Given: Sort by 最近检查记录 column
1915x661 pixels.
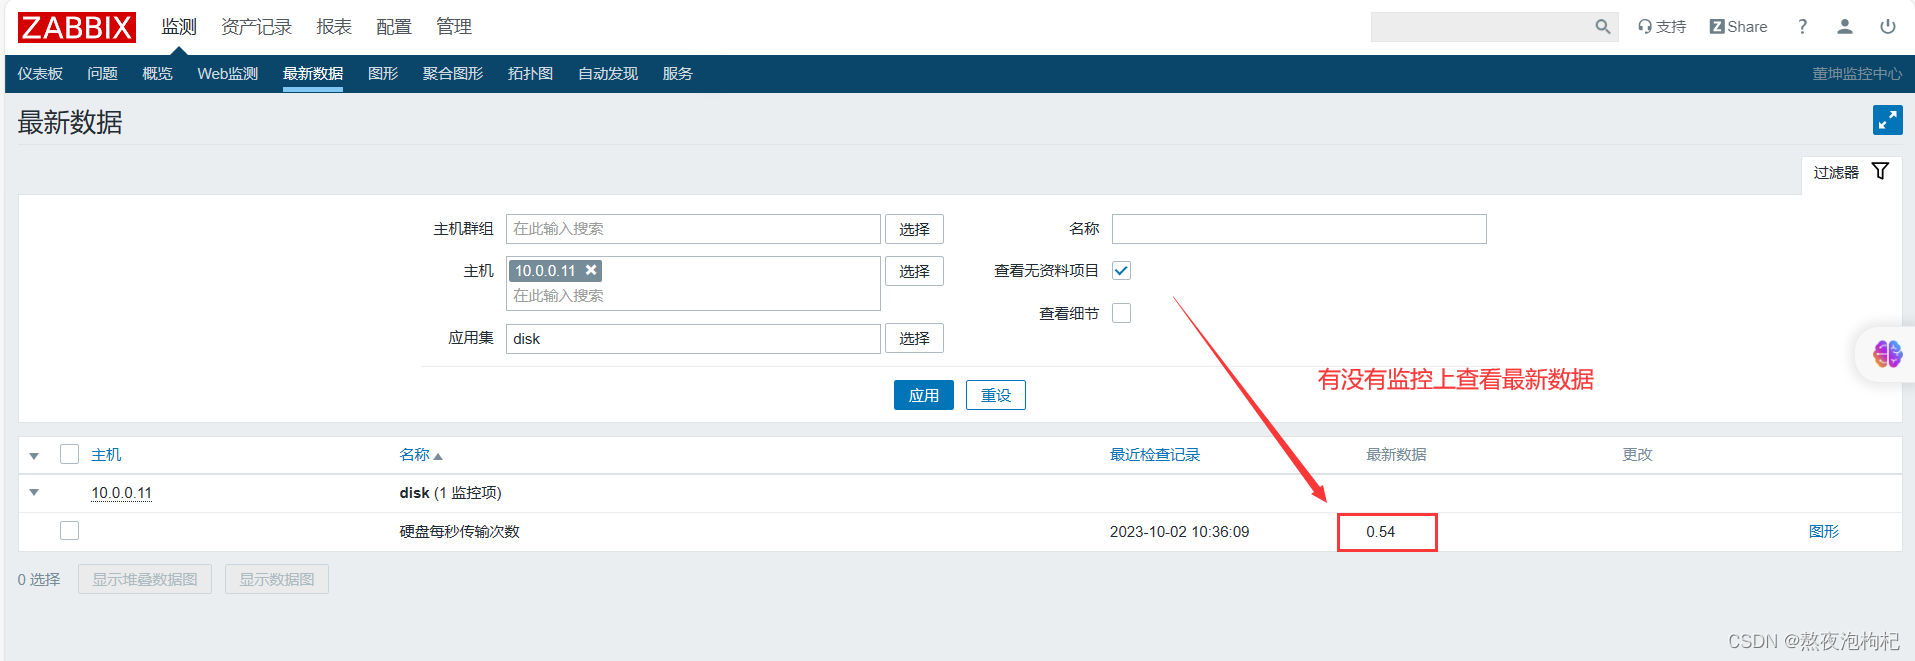Looking at the screenshot, I should click(1155, 455).
